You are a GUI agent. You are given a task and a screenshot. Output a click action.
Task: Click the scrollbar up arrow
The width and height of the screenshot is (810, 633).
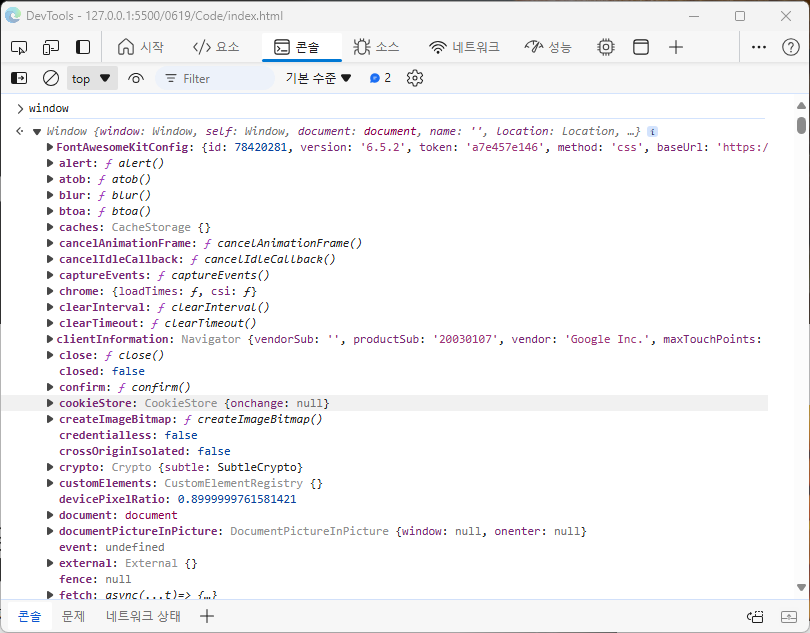pyautogui.click(x=801, y=105)
